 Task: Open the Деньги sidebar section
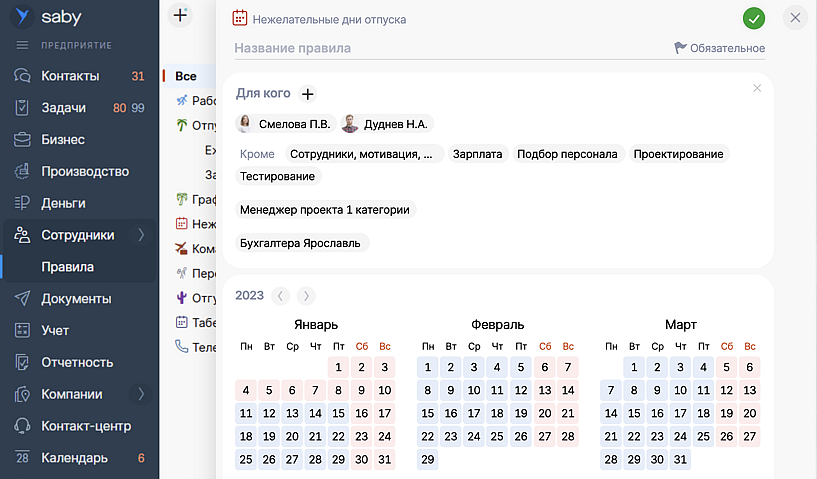point(63,203)
